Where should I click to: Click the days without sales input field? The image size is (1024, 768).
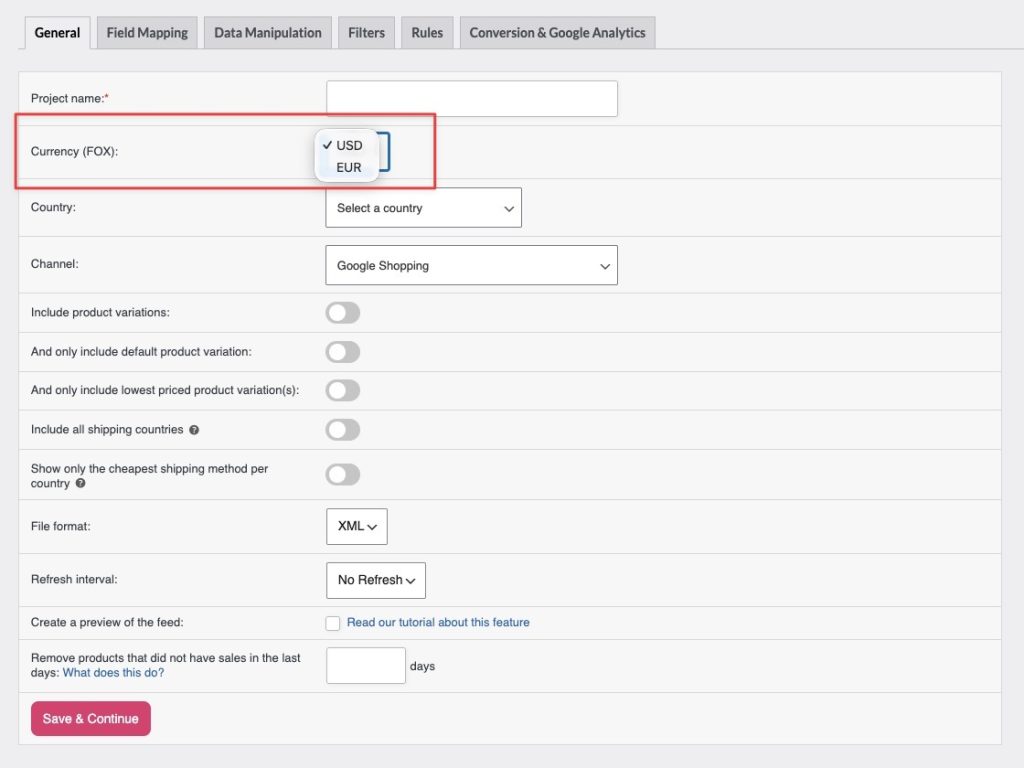pos(366,665)
